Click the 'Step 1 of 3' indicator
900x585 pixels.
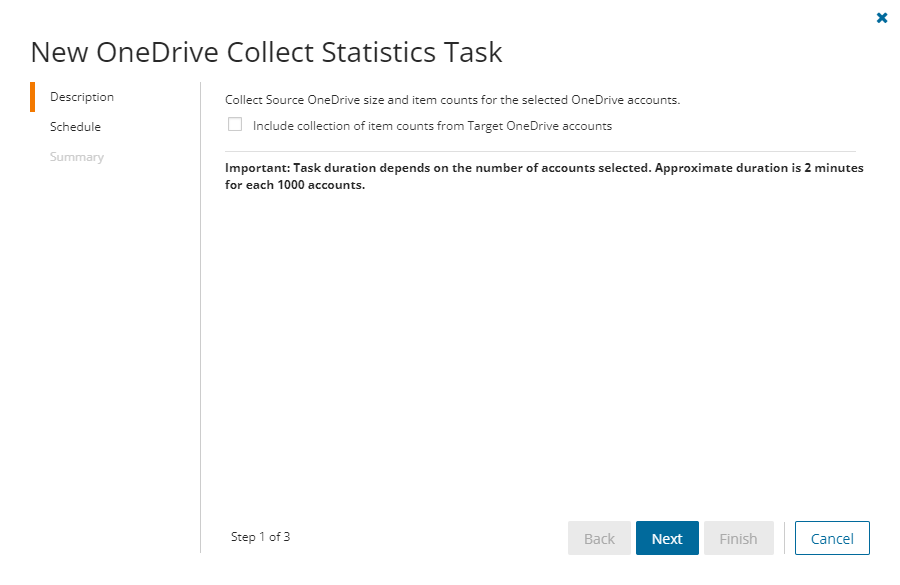click(260, 537)
